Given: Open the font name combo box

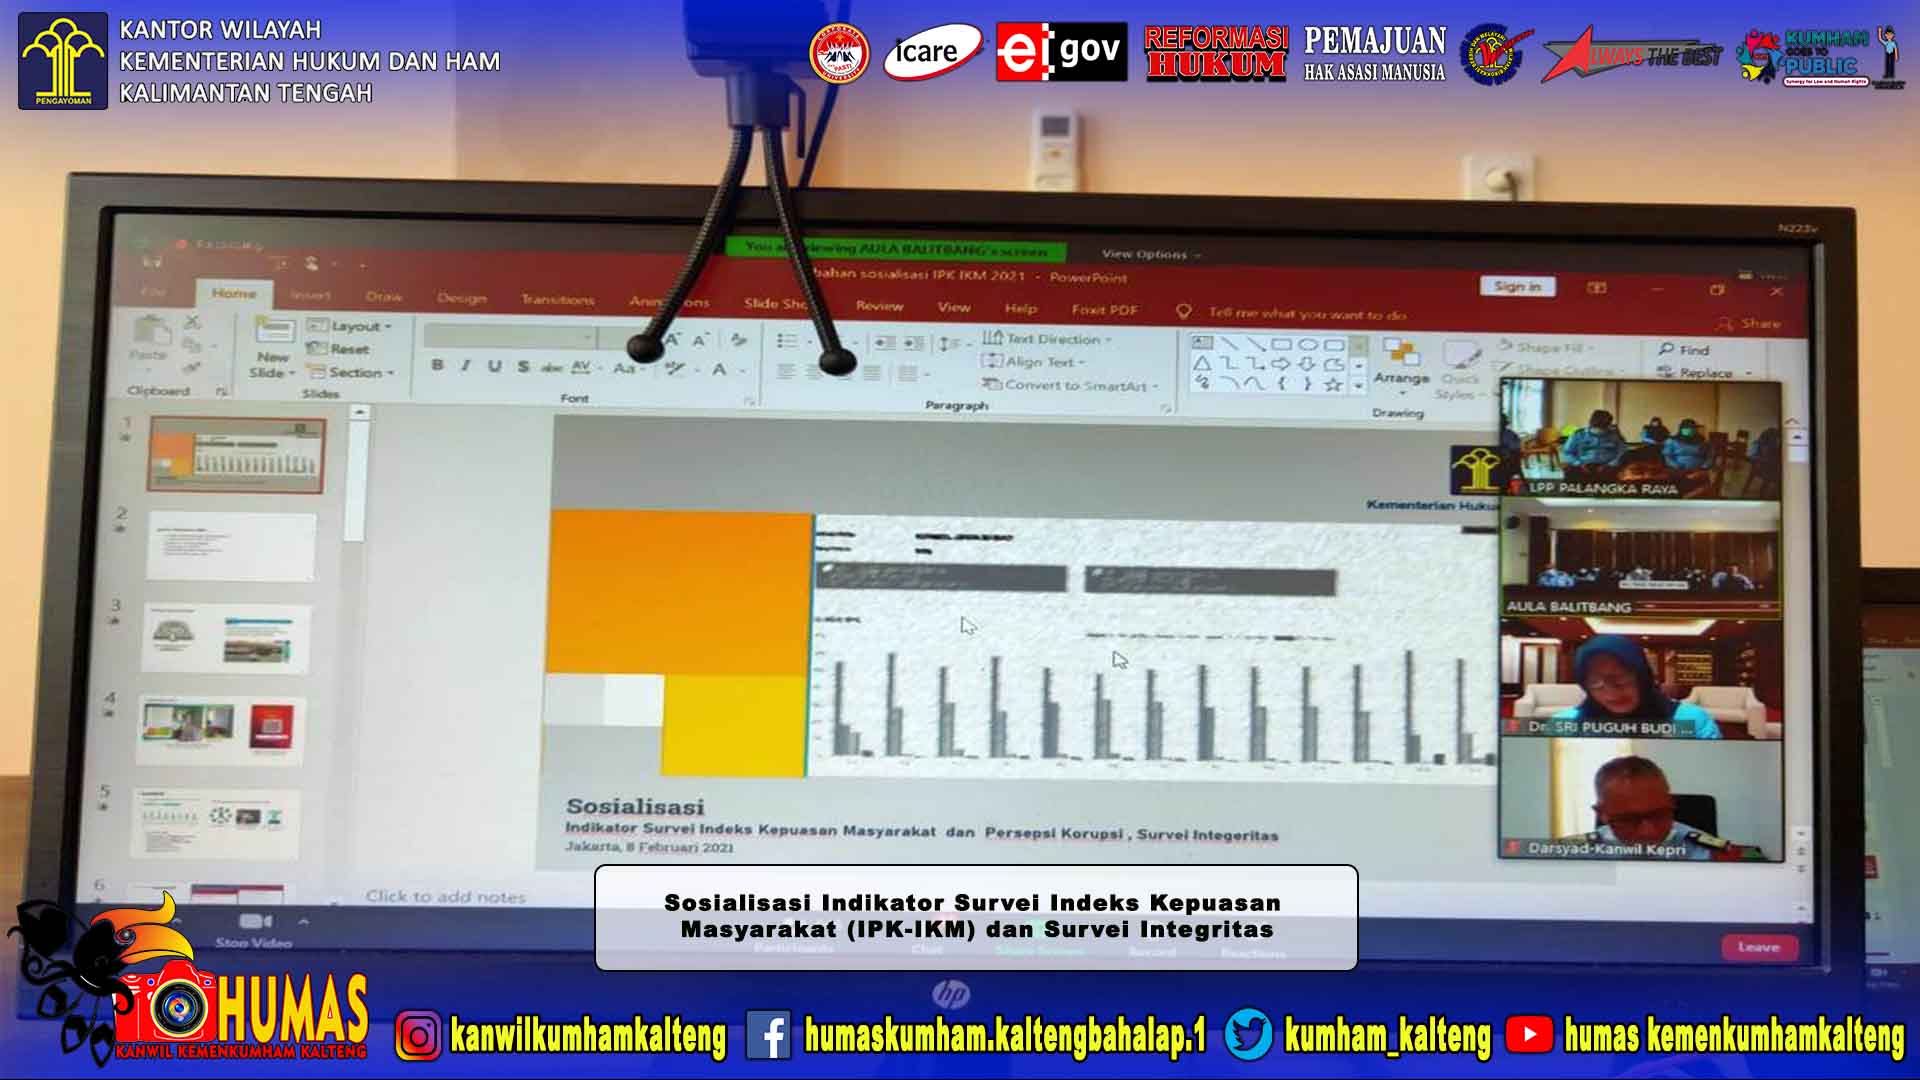Looking at the screenshot, I should pyautogui.click(x=510, y=337).
